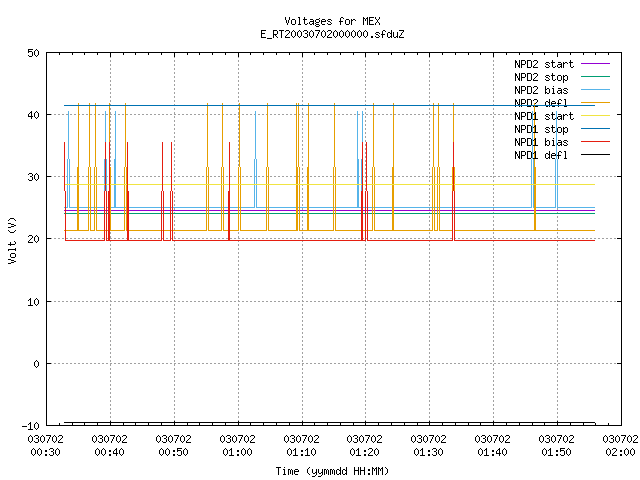Click the x-axis tick label 01:20
Screen dimensions: 640x480
click(x=364, y=452)
